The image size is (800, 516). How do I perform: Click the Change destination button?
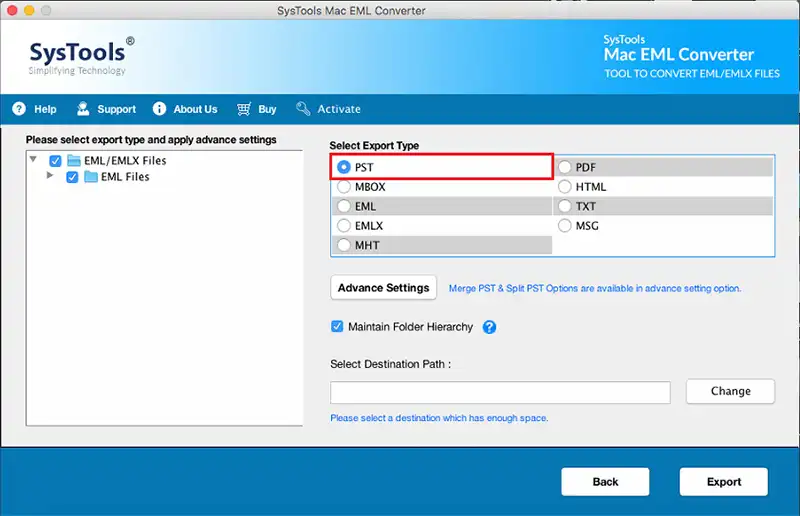731,391
